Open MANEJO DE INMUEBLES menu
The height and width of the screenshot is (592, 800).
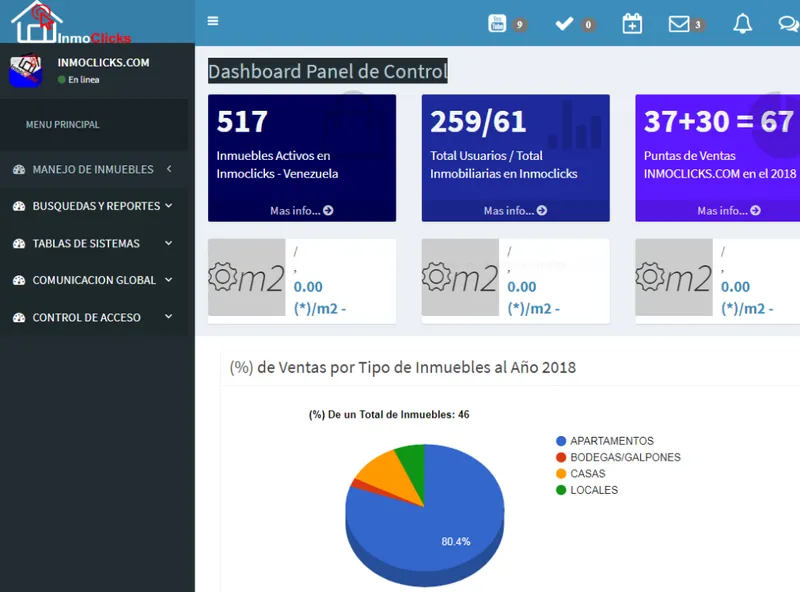(94, 169)
